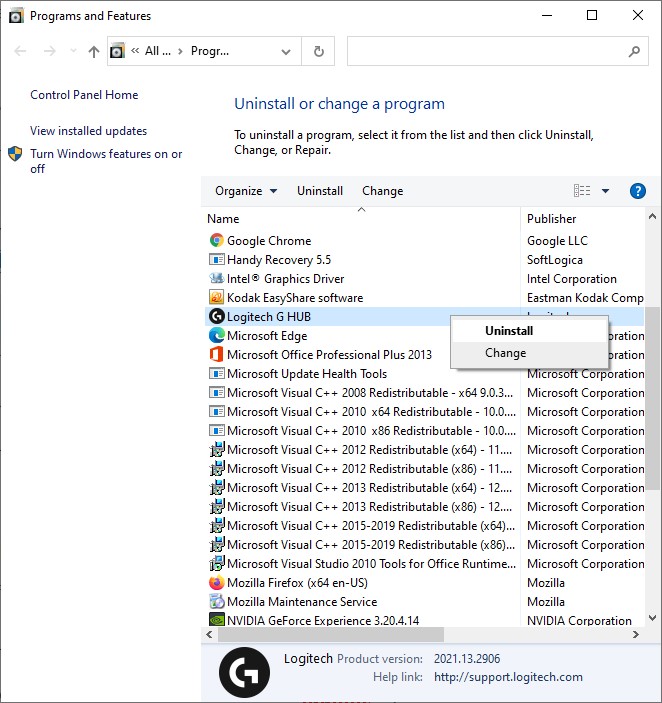Click the Logitech G HUB list icon
This screenshot has width=662, height=703.
(x=216, y=317)
